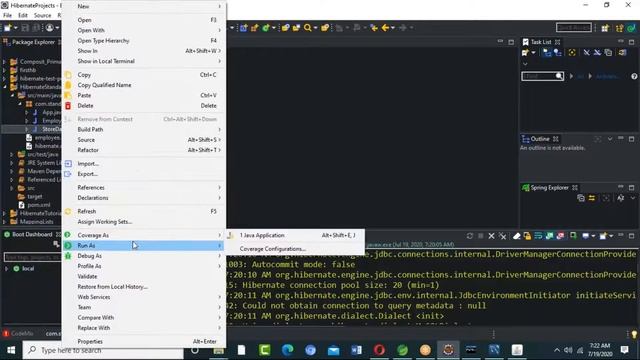
Task: Click Task List help question icon
Action: click(x=634, y=76)
